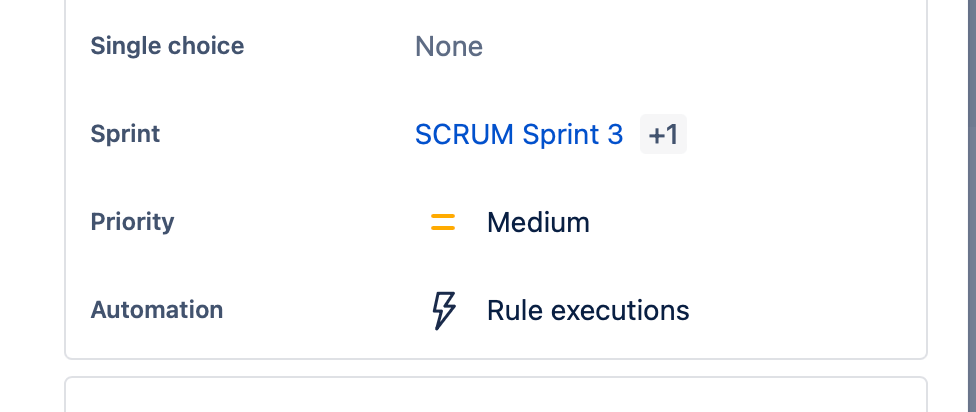The height and width of the screenshot is (412, 976).
Task: Click the Priority field label
Action: [x=133, y=222]
